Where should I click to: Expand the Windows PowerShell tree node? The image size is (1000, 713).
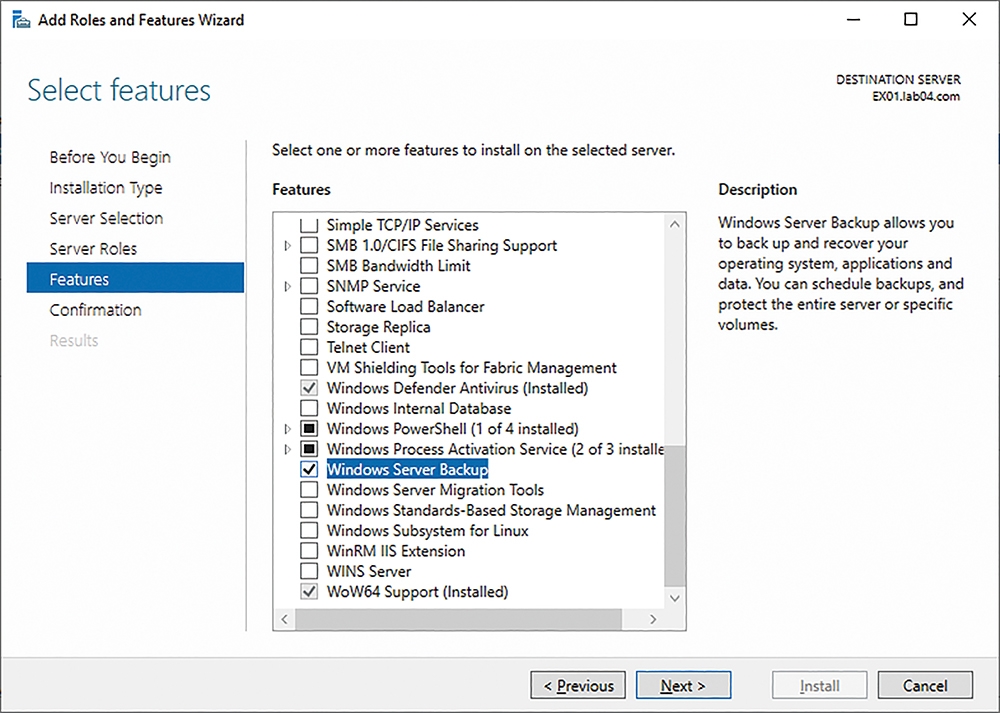pyautogui.click(x=288, y=429)
